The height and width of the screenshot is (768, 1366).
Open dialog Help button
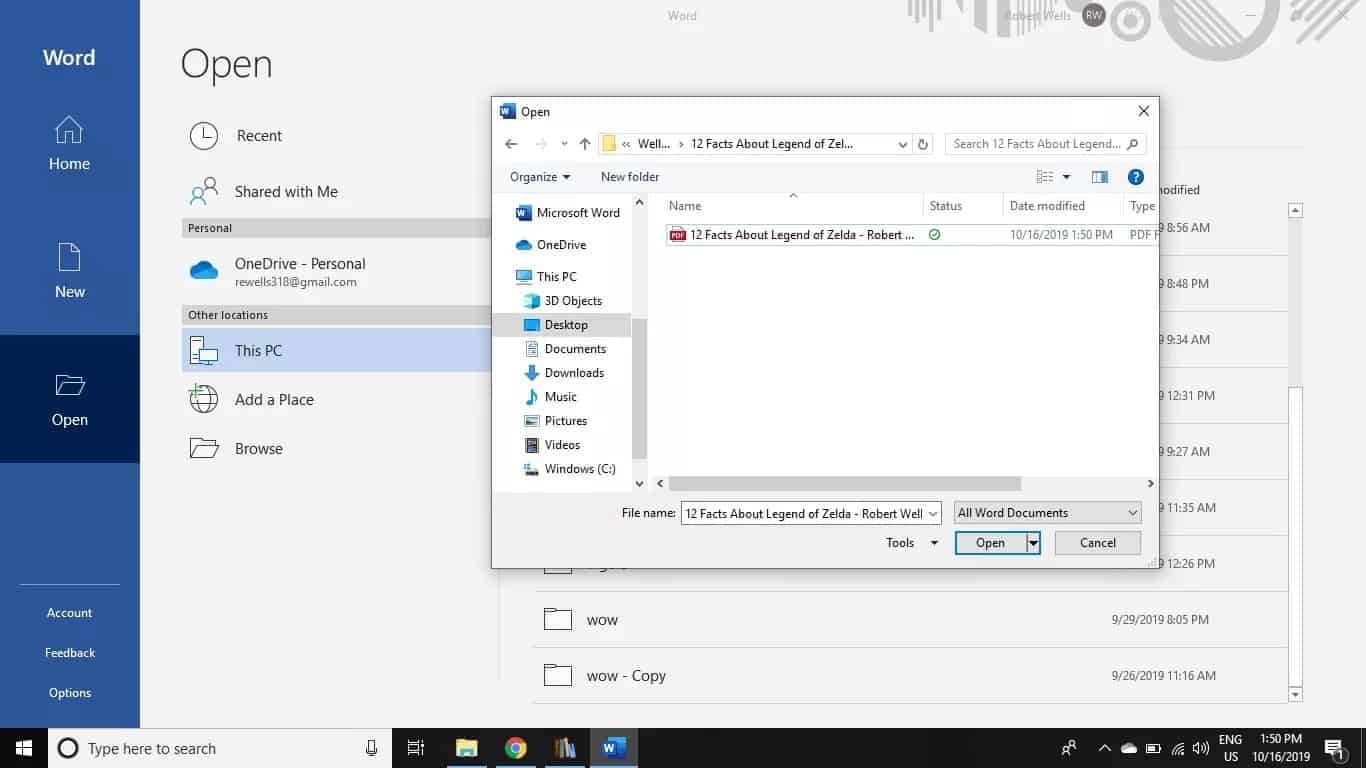point(1135,177)
